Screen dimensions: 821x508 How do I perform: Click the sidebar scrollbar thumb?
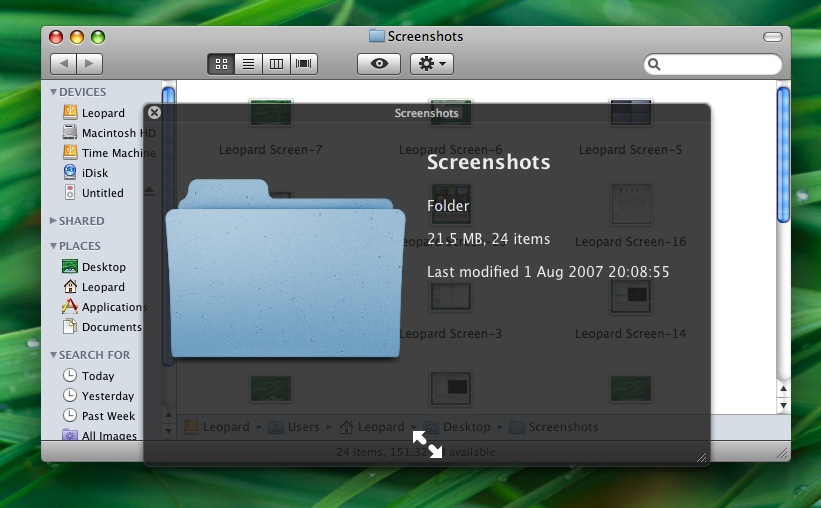pyautogui.click(x=168, y=226)
